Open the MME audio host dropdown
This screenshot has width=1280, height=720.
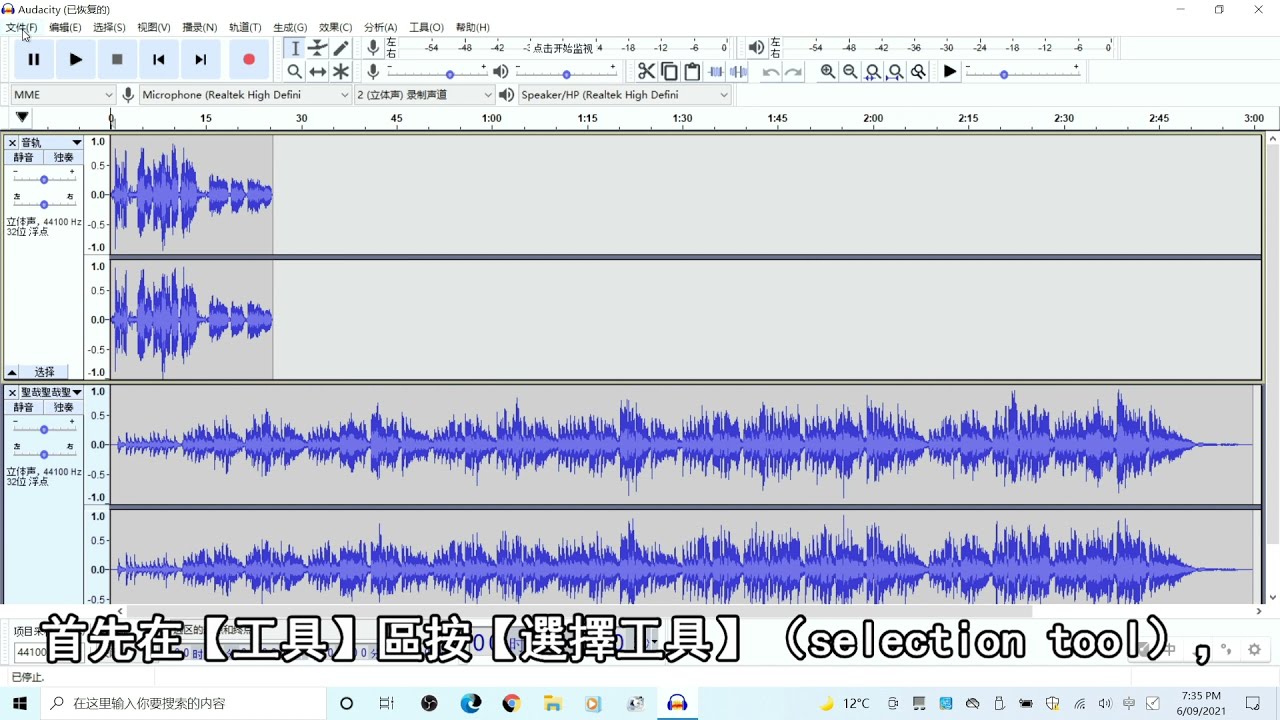point(63,94)
